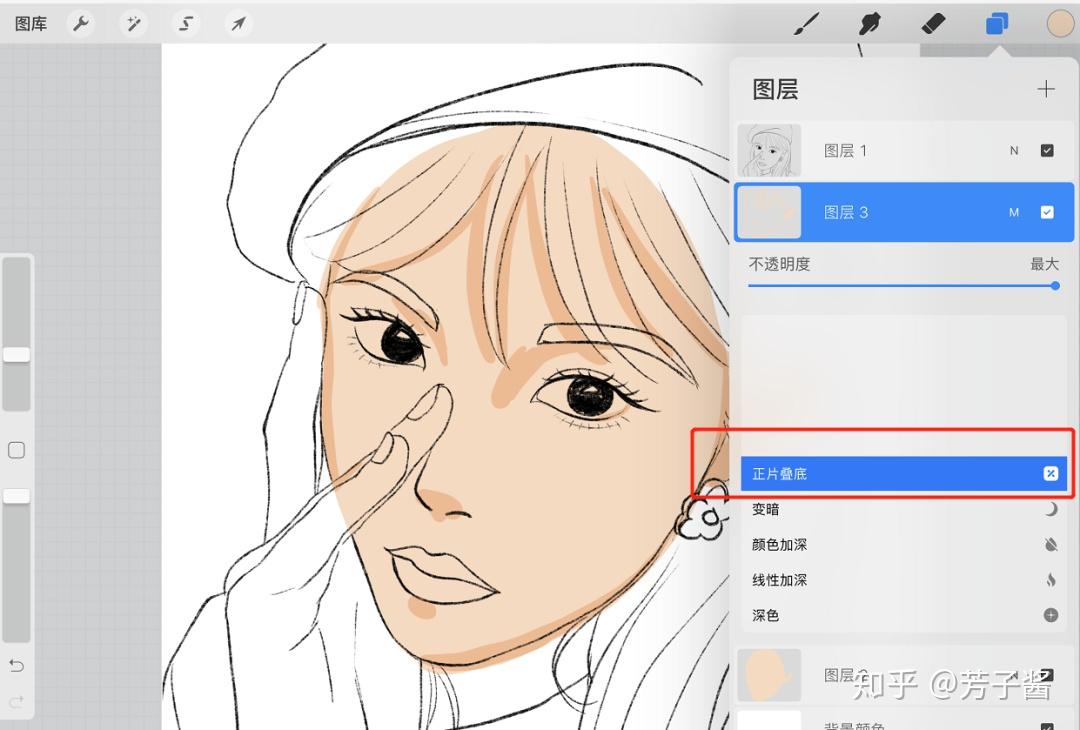Screen dimensions: 1080x730
Task: Select the Brush tool
Action: coord(807,23)
